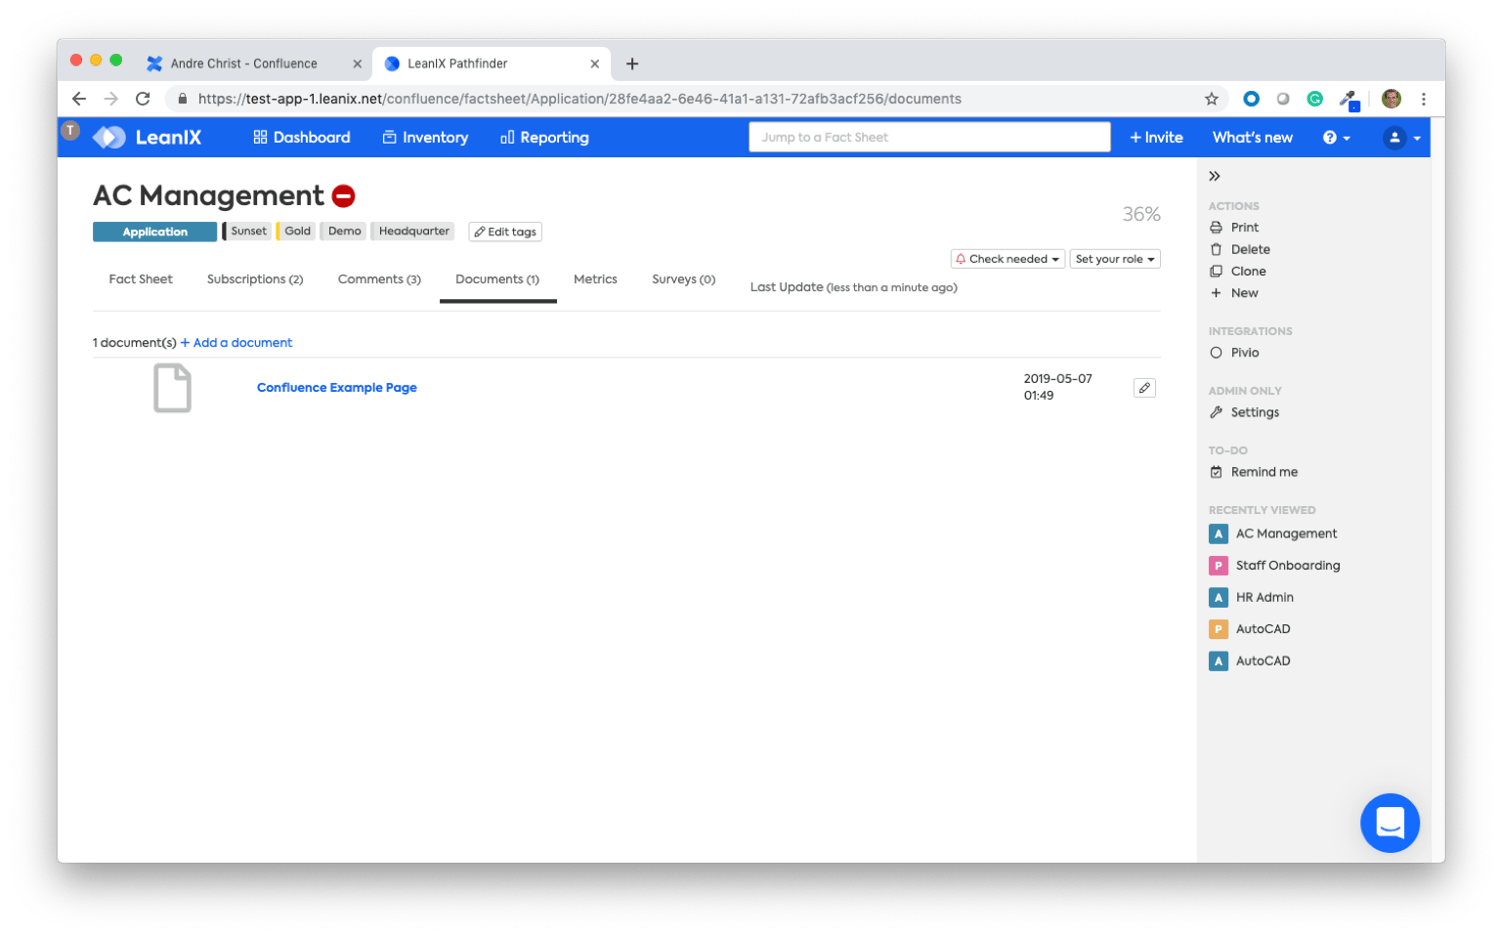
Task: Click the 36% completion indicator
Action: click(x=1140, y=213)
